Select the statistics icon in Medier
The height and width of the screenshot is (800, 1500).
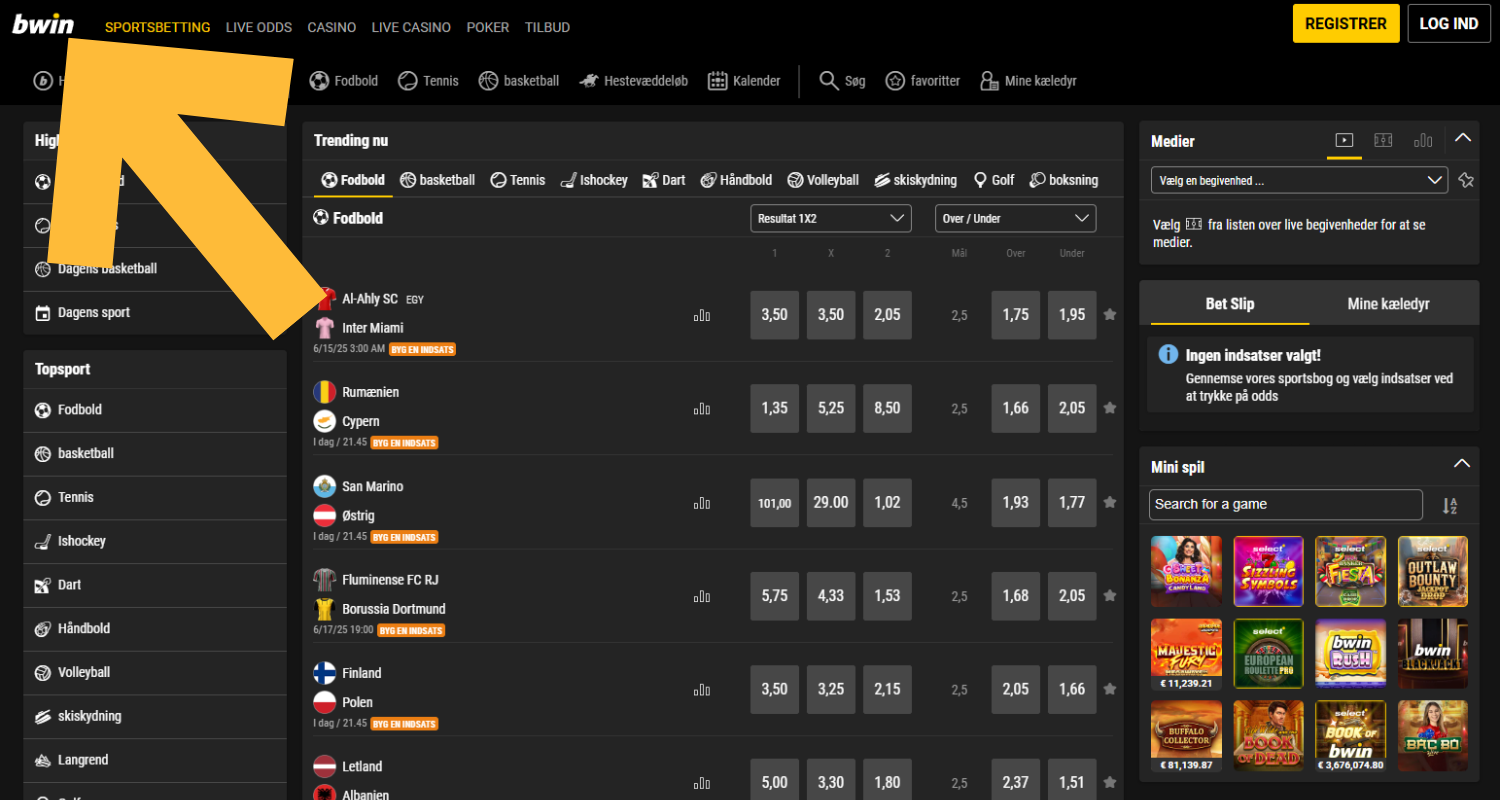tap(1423, 141)
